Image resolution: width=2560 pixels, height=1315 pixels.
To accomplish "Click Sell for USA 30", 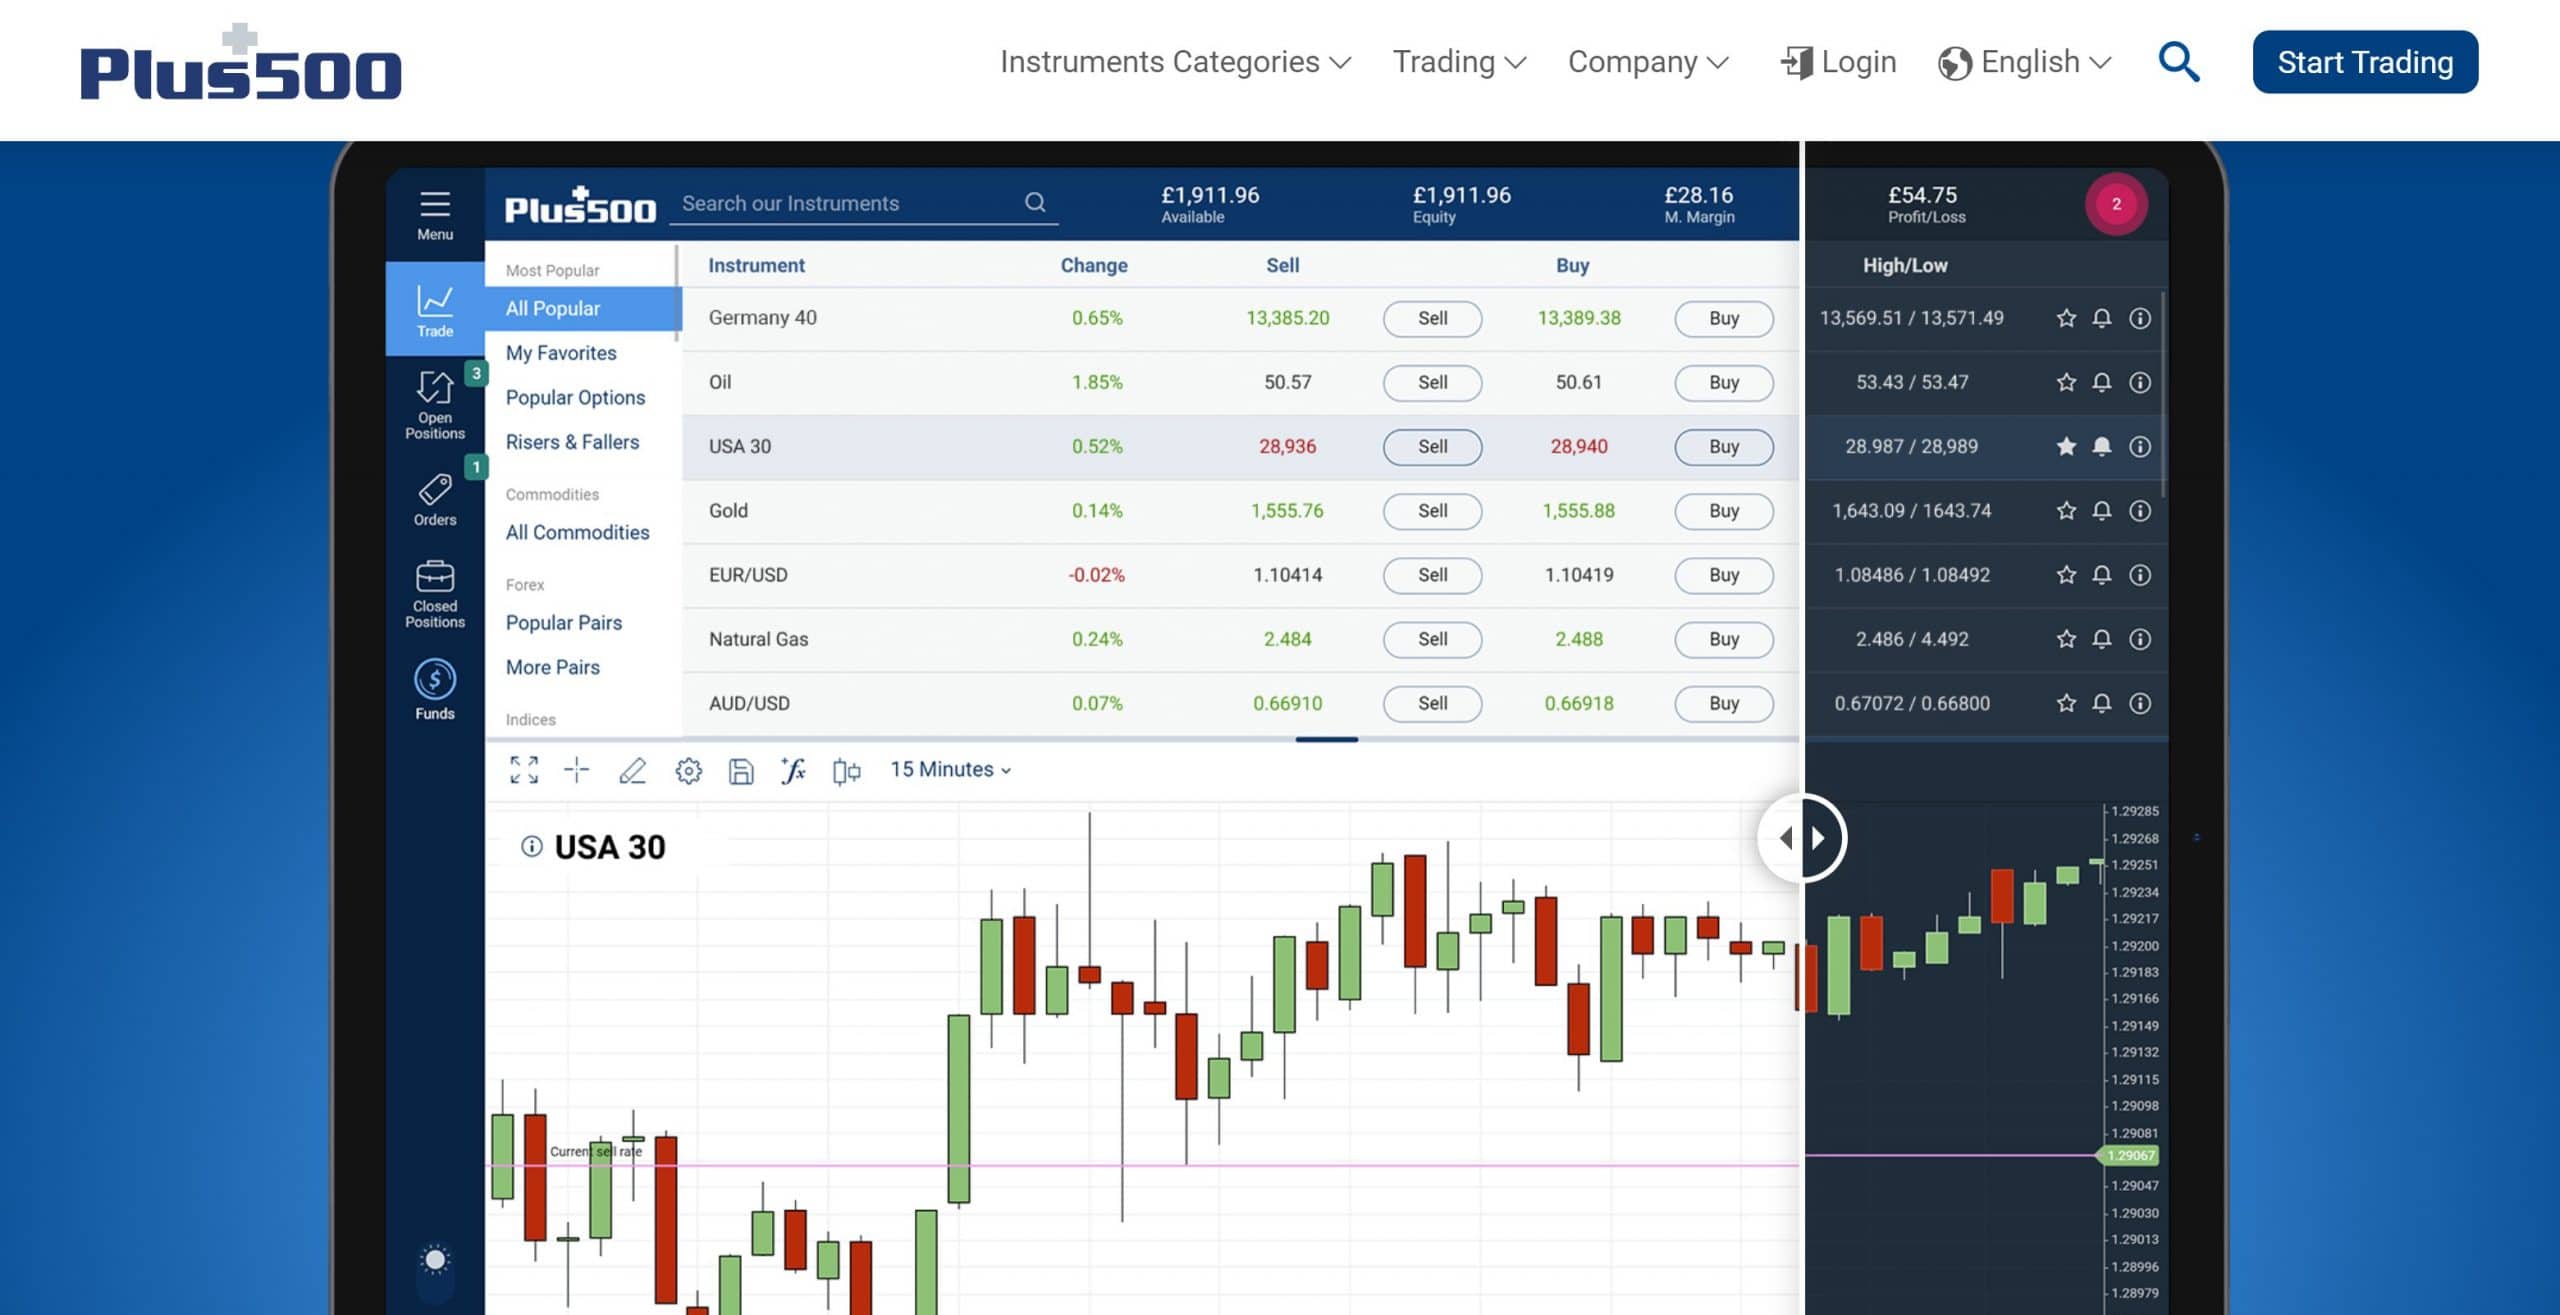I will 1432,446.
